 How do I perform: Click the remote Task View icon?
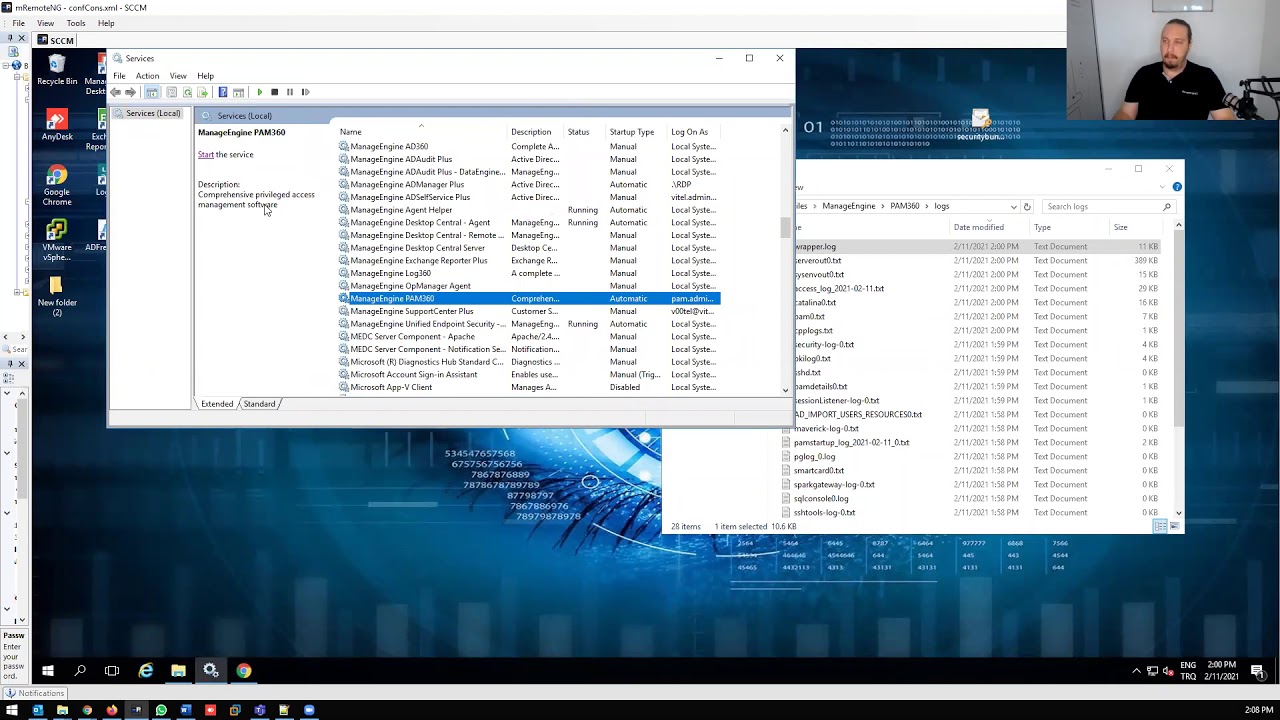[x=112, y=671]
